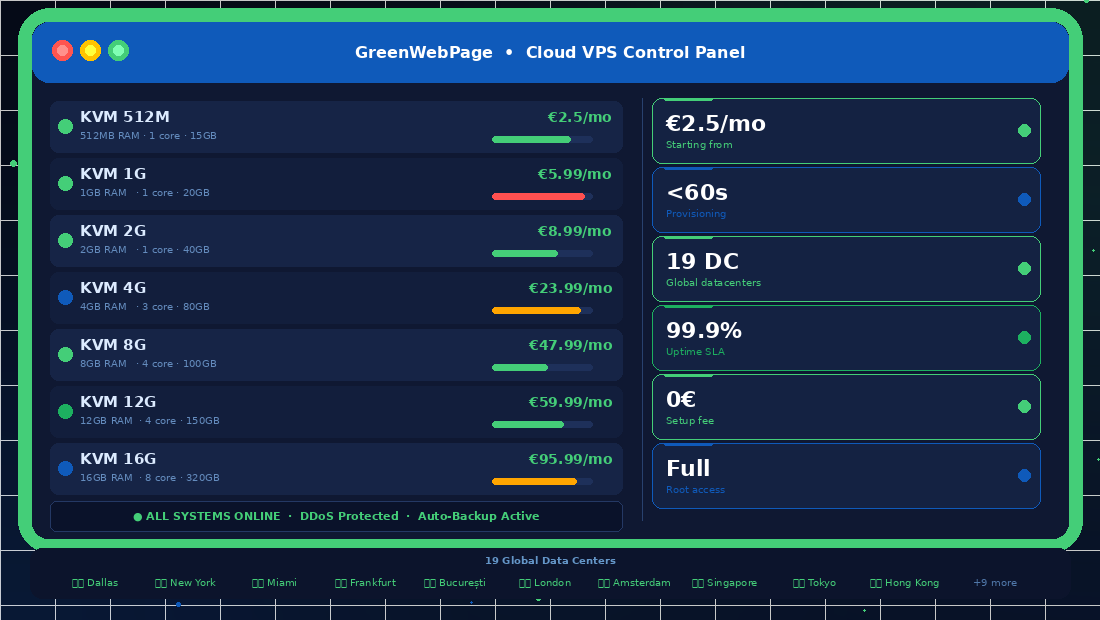Screen dimensions: 1100x620
Task: Click the €95.99/mo price on KVM 16G
Action: tap(570, 459)
